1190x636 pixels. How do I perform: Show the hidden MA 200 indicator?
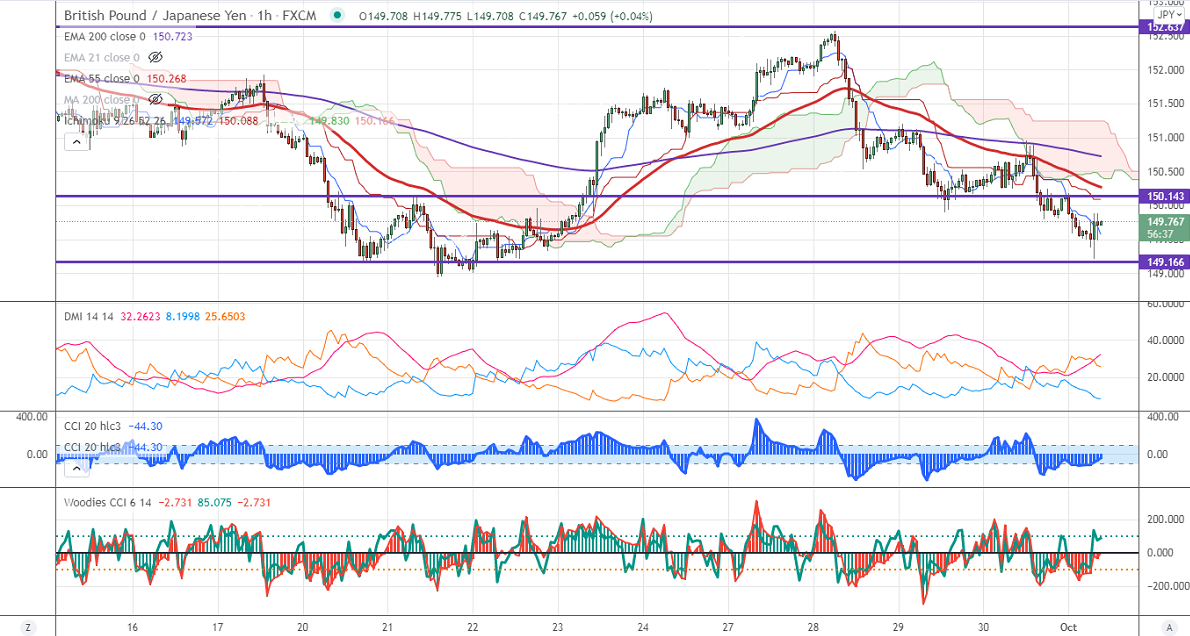point(156,99)
